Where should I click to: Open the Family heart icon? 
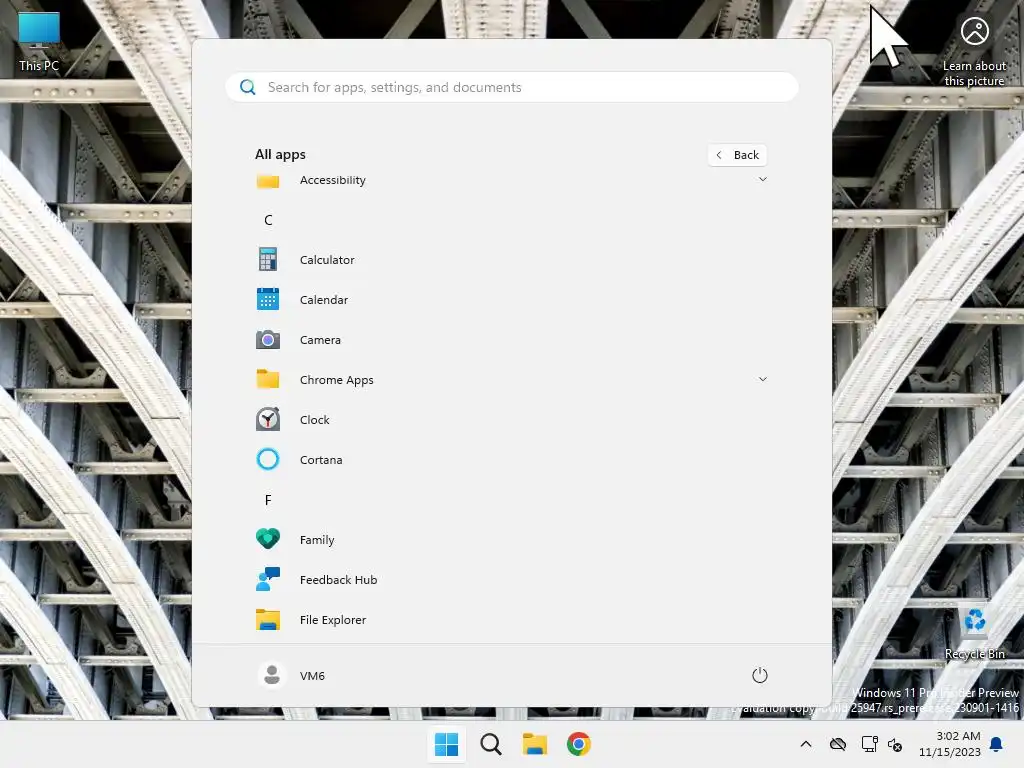tap(268, 539)
